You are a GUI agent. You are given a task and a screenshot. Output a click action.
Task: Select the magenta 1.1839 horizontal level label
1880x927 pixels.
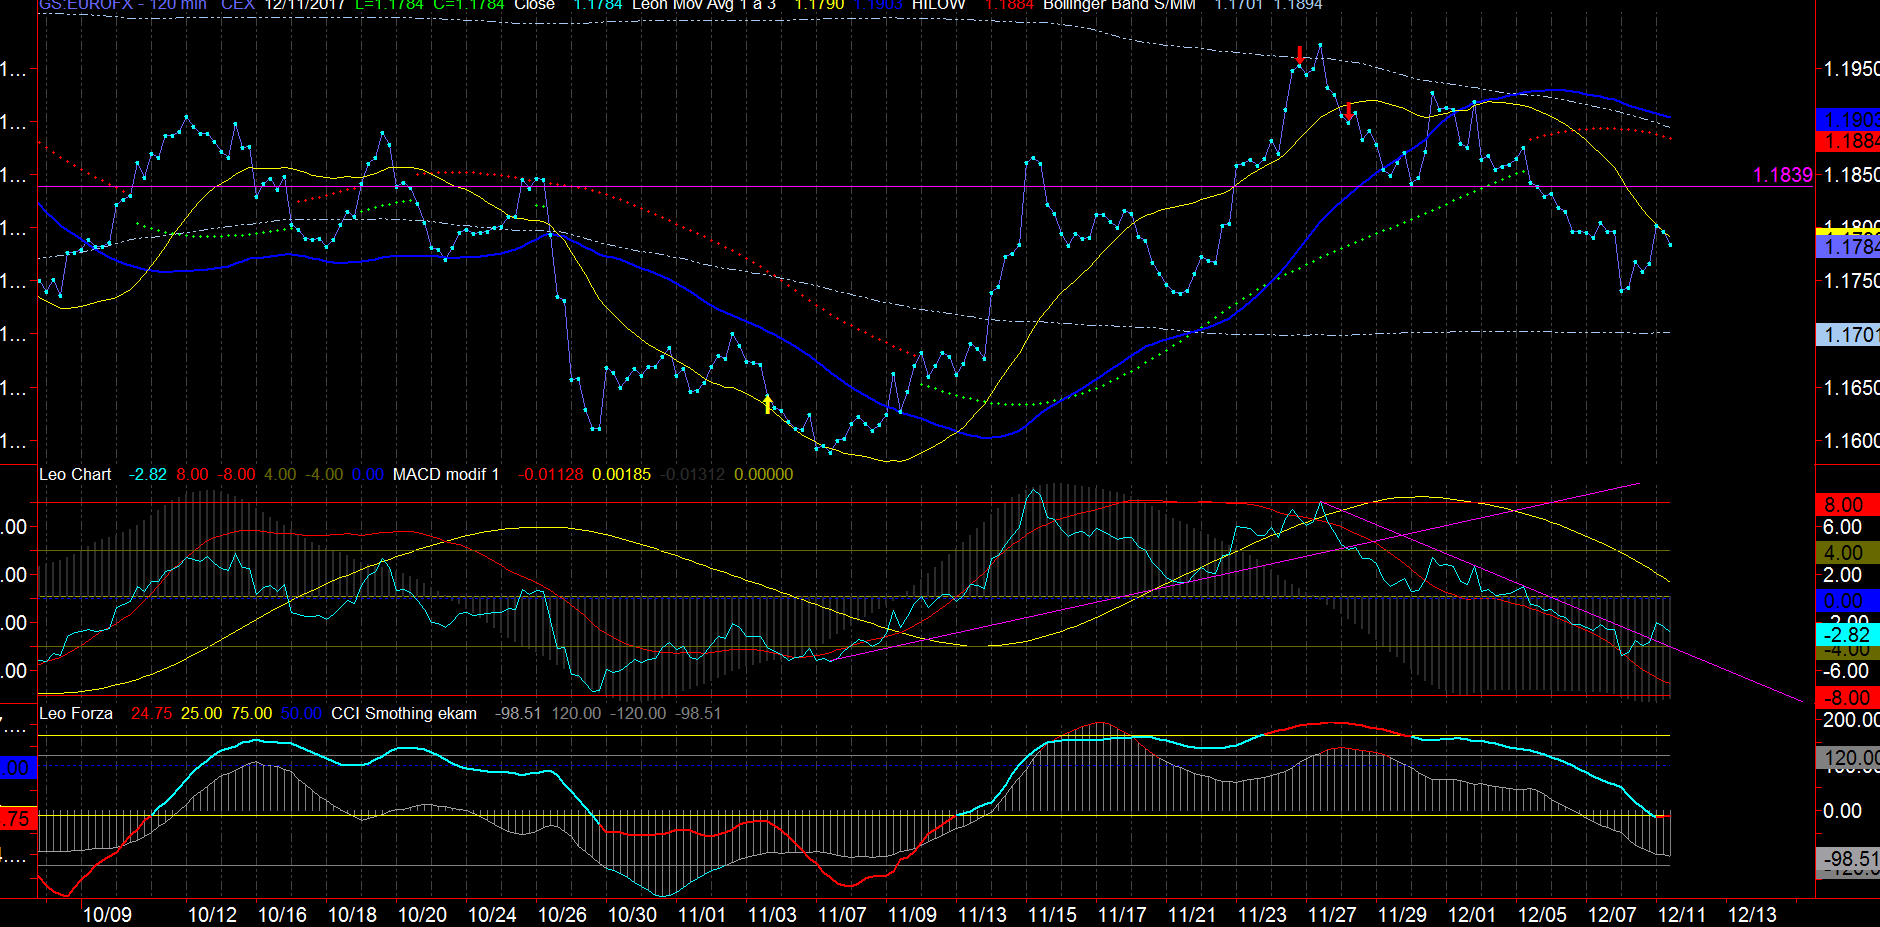click(x=1783, y=175)
